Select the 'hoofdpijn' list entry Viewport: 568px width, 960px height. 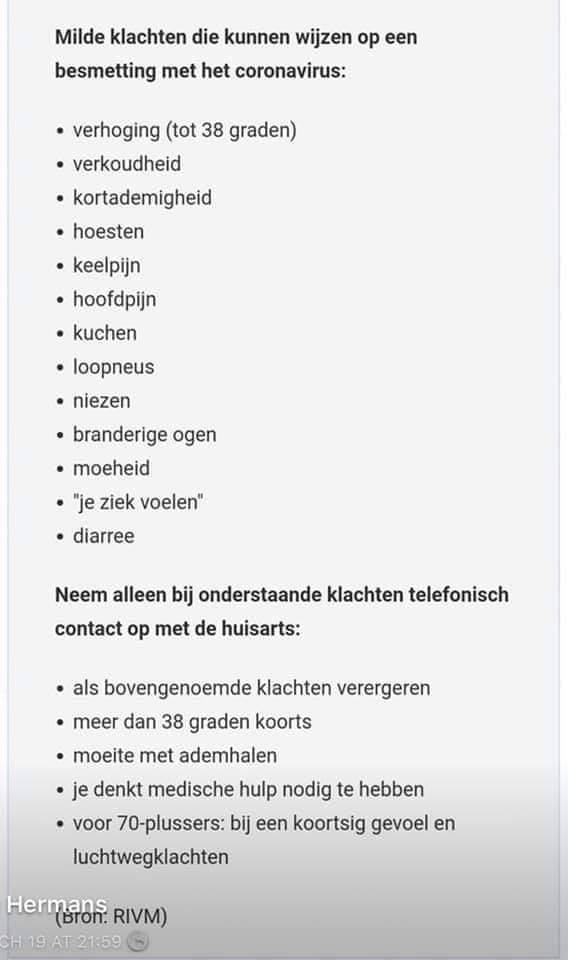(x=114, y=299)
